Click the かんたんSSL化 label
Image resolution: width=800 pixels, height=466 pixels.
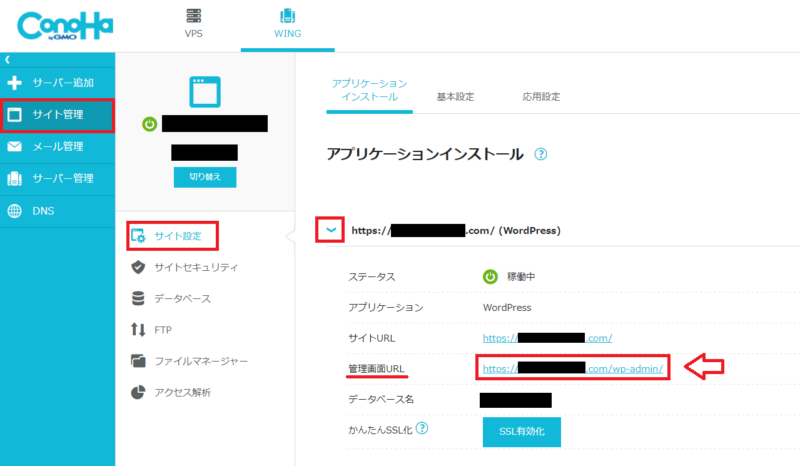(x=380, y=430)
